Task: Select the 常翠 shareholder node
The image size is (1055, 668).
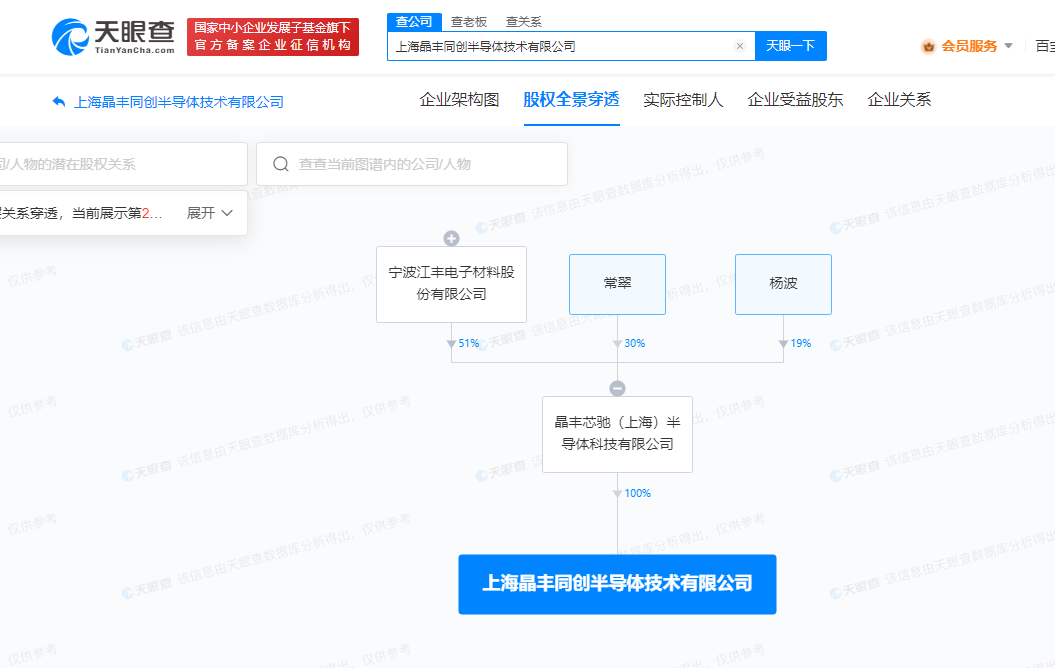Action: [x=617, y=284]
